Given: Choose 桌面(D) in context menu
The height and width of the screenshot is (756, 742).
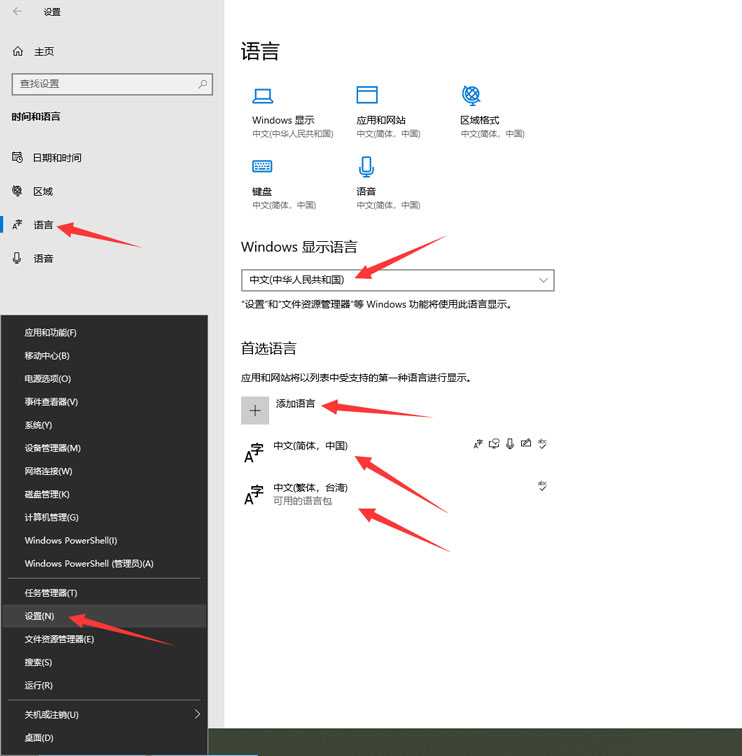Looking at the screenshot, I should click(39, 738).
